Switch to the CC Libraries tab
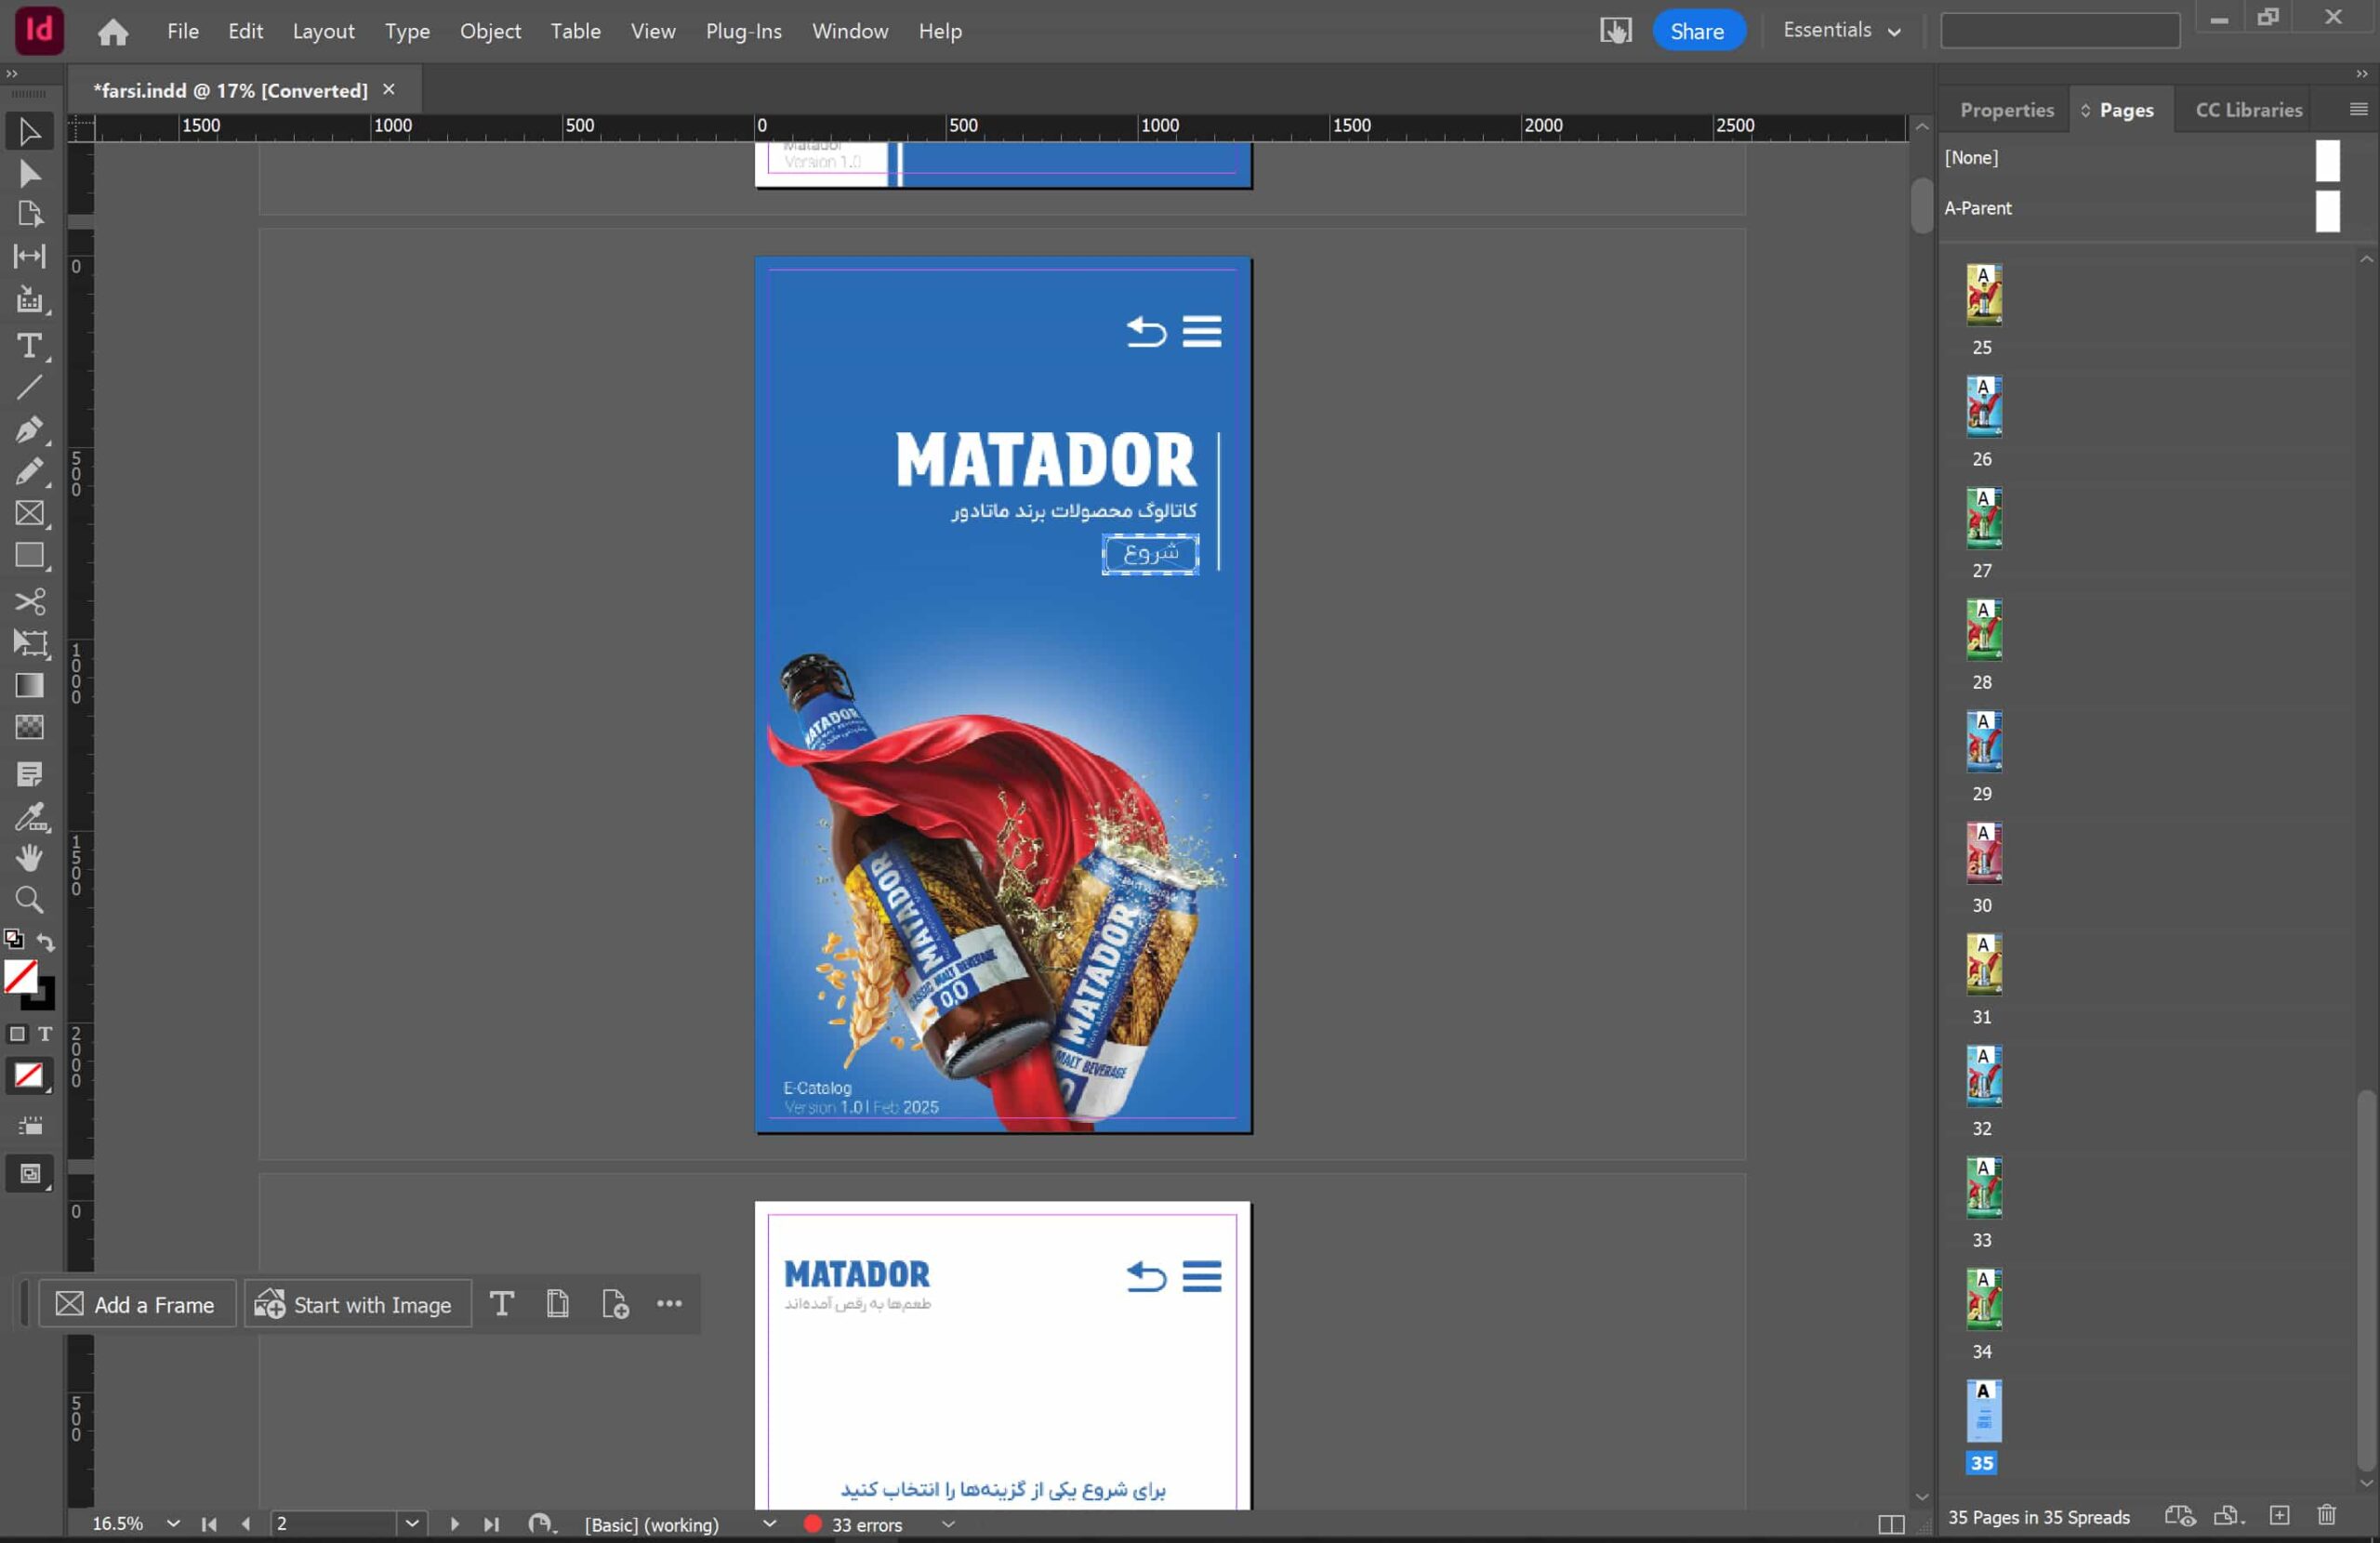Image resolution: width=2380 pixels, height=1543 pixels. (x=2248, y=110)
